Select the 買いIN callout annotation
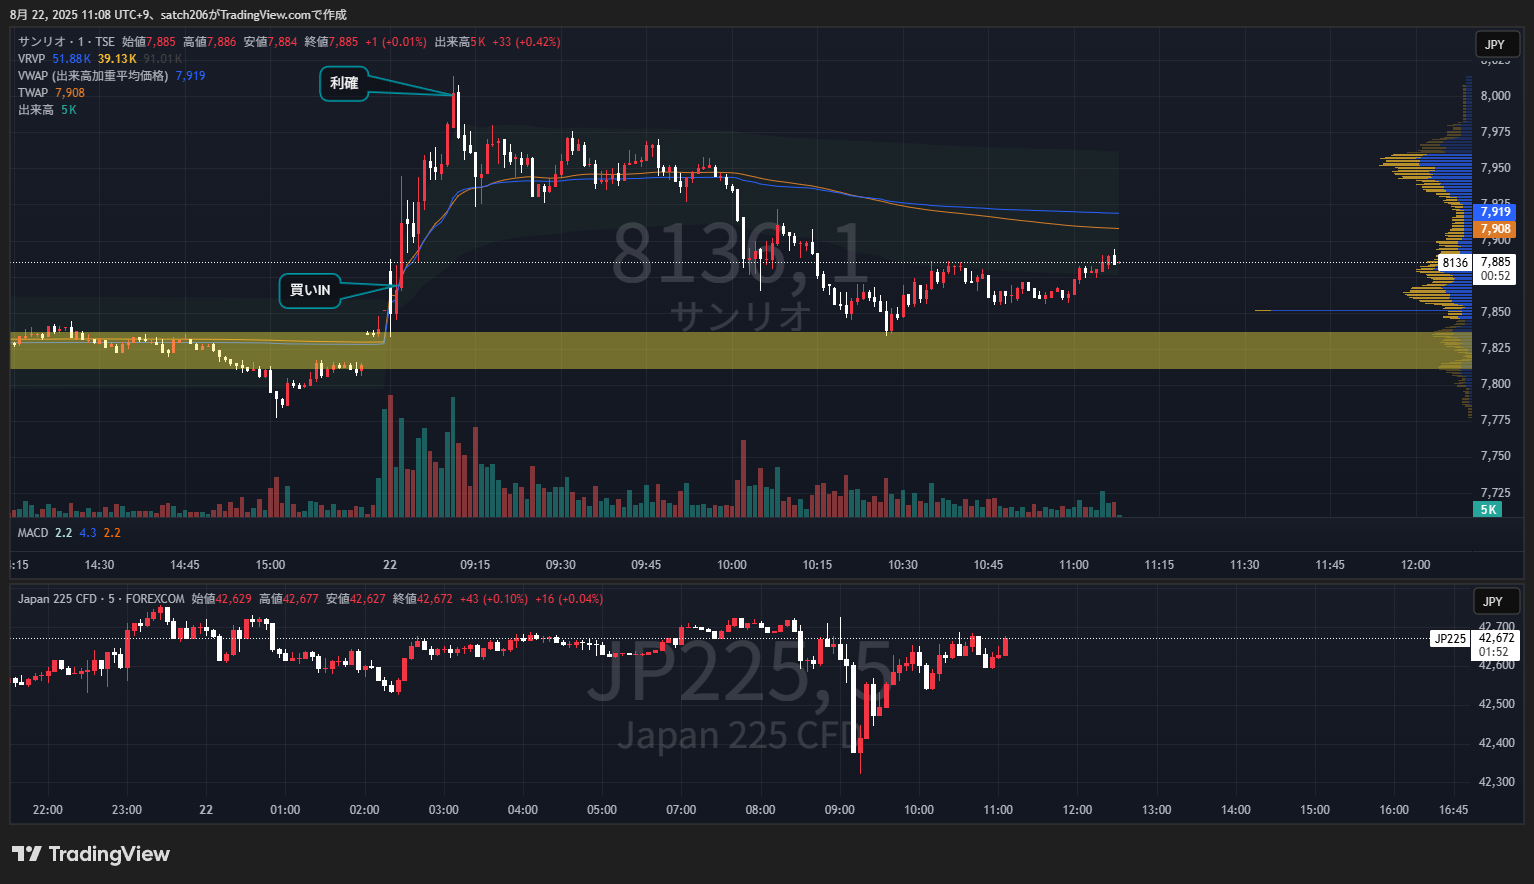Viewport: 1534px width, 884px height. pos(310,290)
